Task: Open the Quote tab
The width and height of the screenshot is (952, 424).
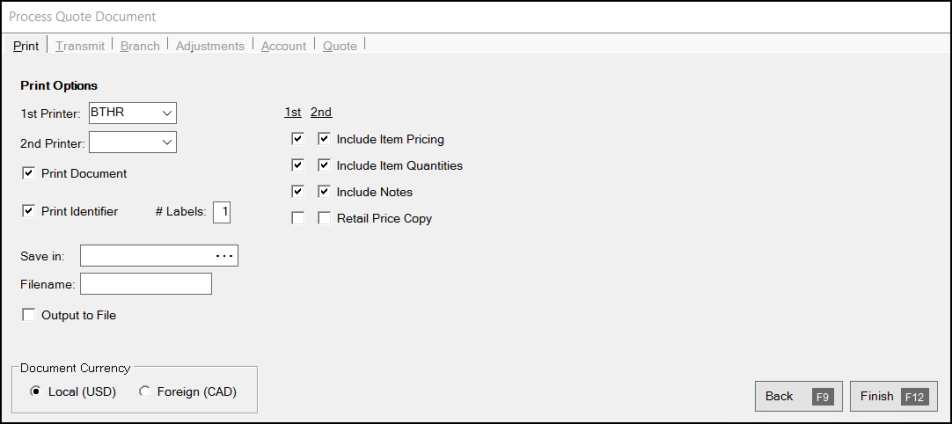Action: pyautogui.click(x=339, y=46)
